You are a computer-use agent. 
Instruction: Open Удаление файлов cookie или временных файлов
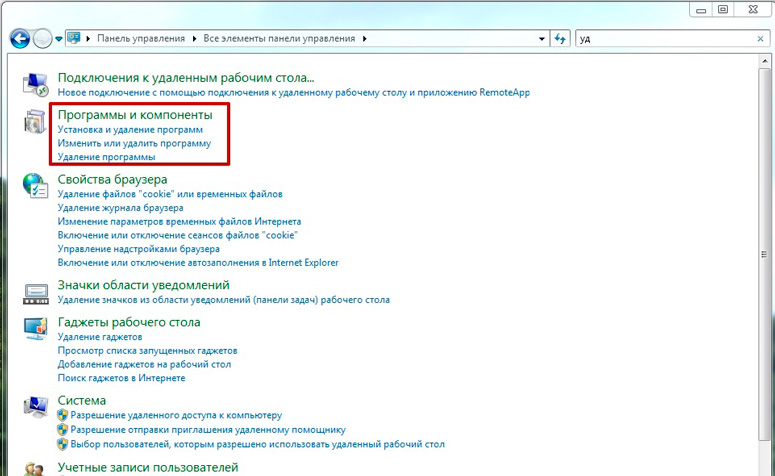pos(170,194)
